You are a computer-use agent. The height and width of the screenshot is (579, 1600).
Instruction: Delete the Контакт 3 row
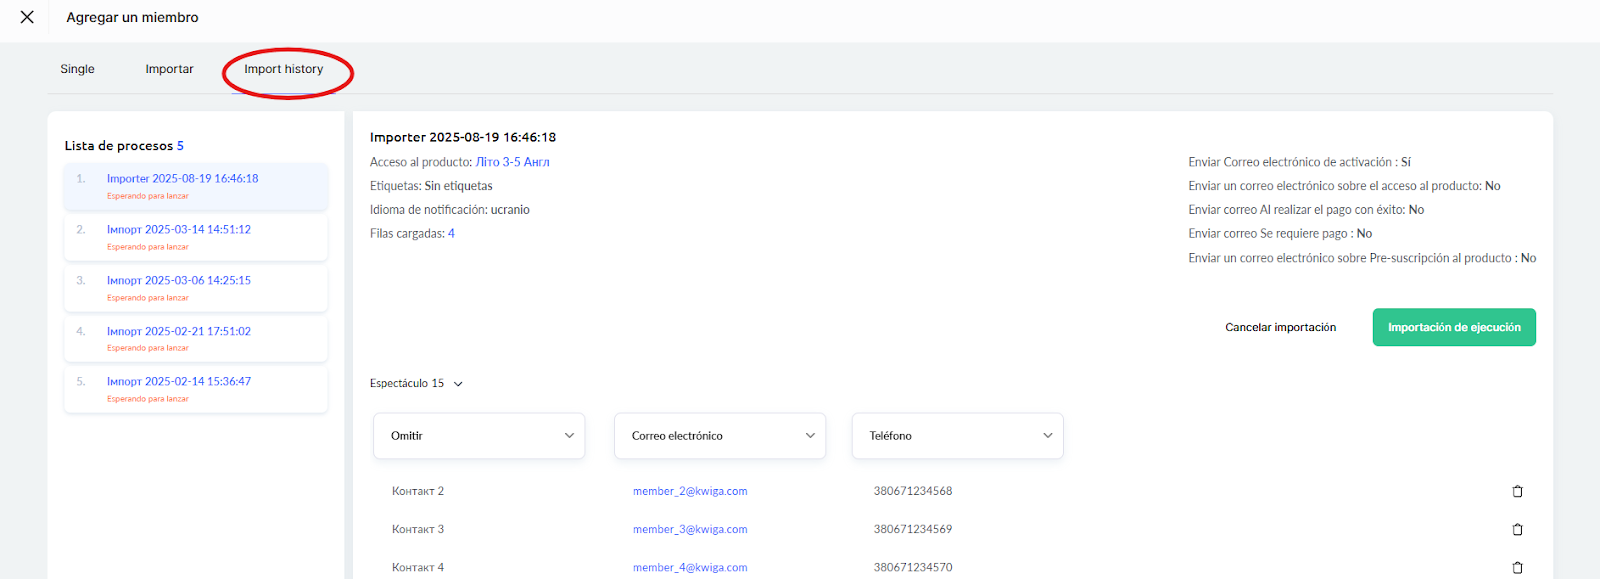point(1517,529)
